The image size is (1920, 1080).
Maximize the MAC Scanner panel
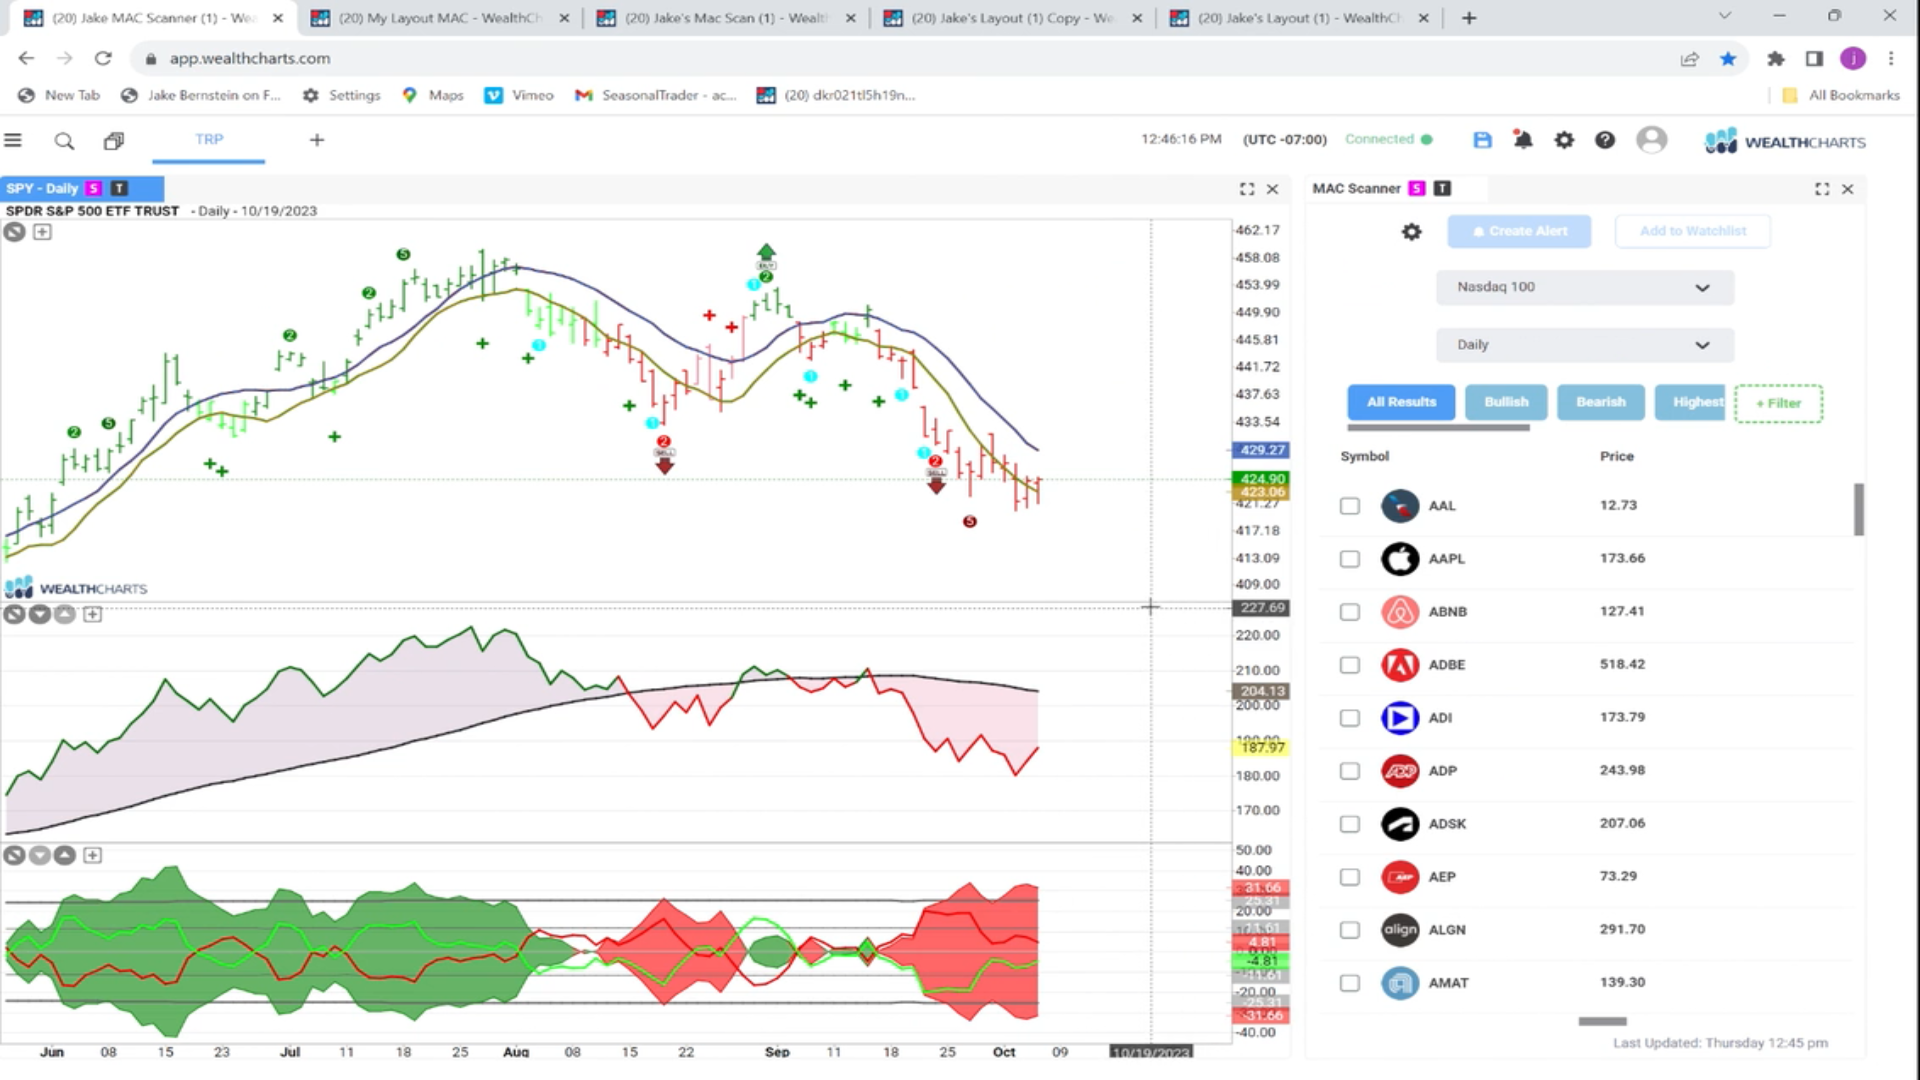[1822, 189]
